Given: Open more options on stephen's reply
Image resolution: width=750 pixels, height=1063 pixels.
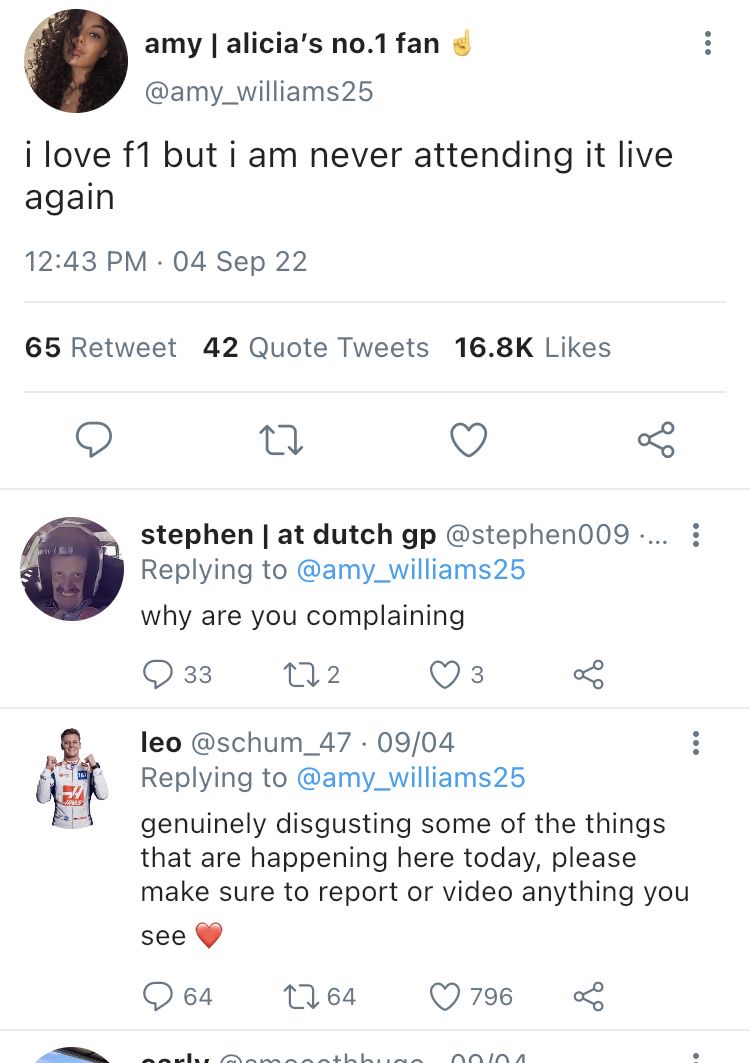Looking at the screenshot, I should (x=696, y=536).
